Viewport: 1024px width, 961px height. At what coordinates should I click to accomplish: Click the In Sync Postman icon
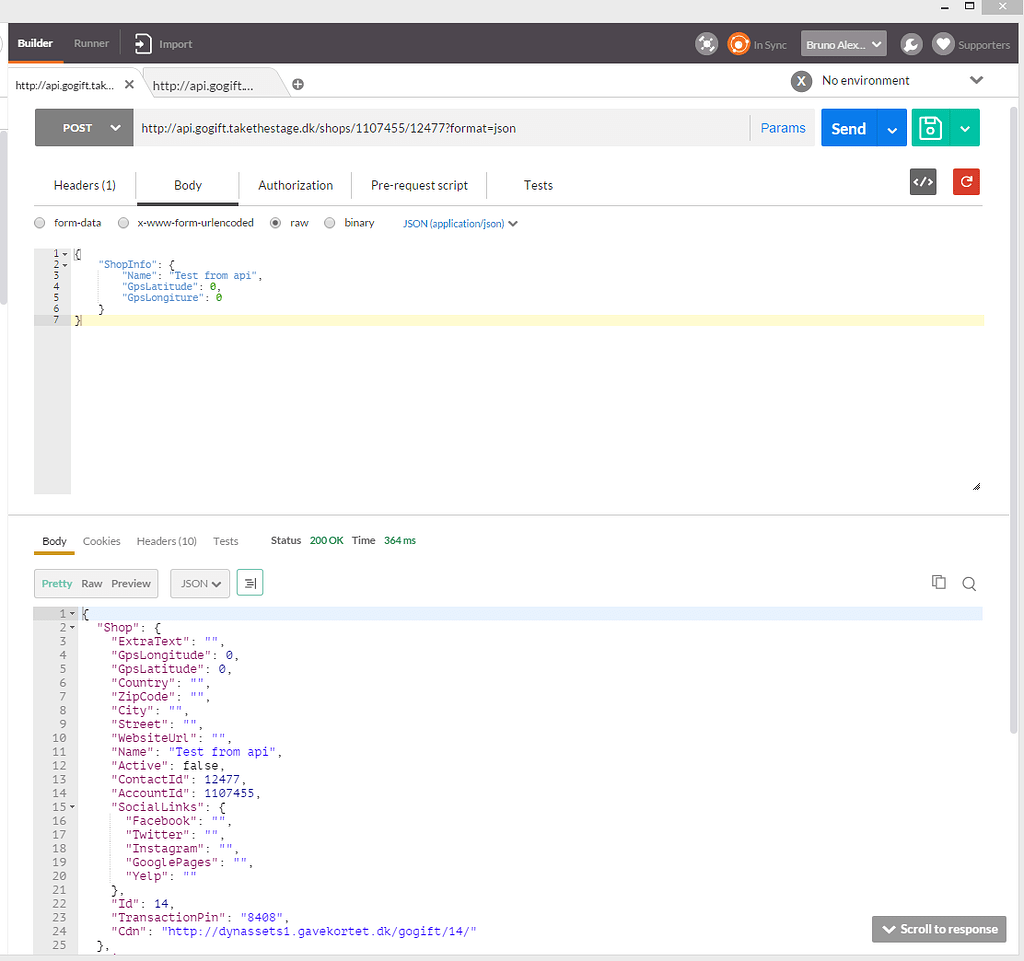(738, 44)
